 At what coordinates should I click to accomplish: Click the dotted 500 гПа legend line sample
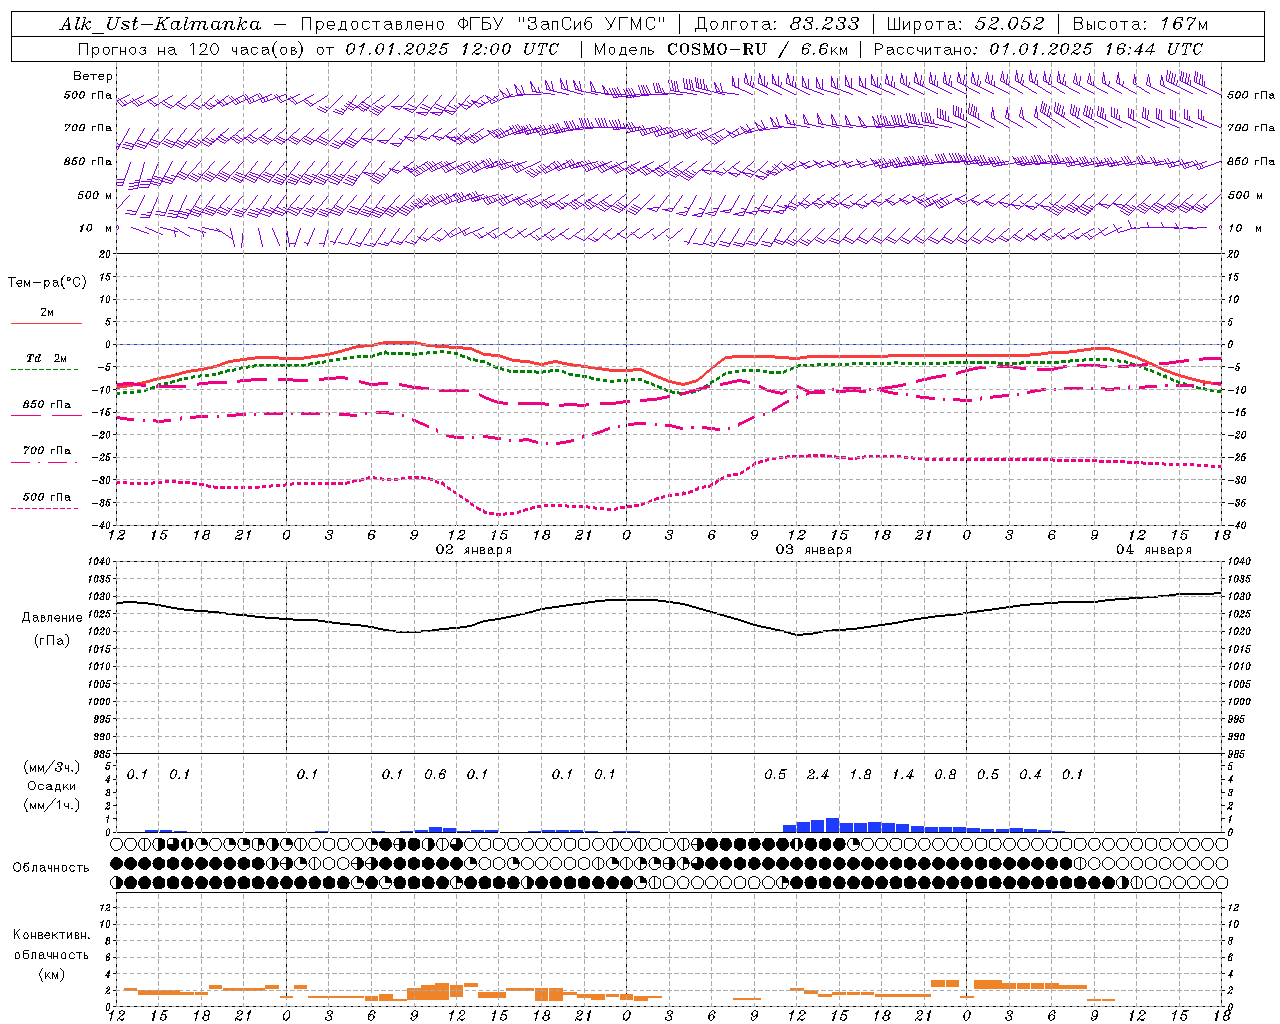pos(45,509)
